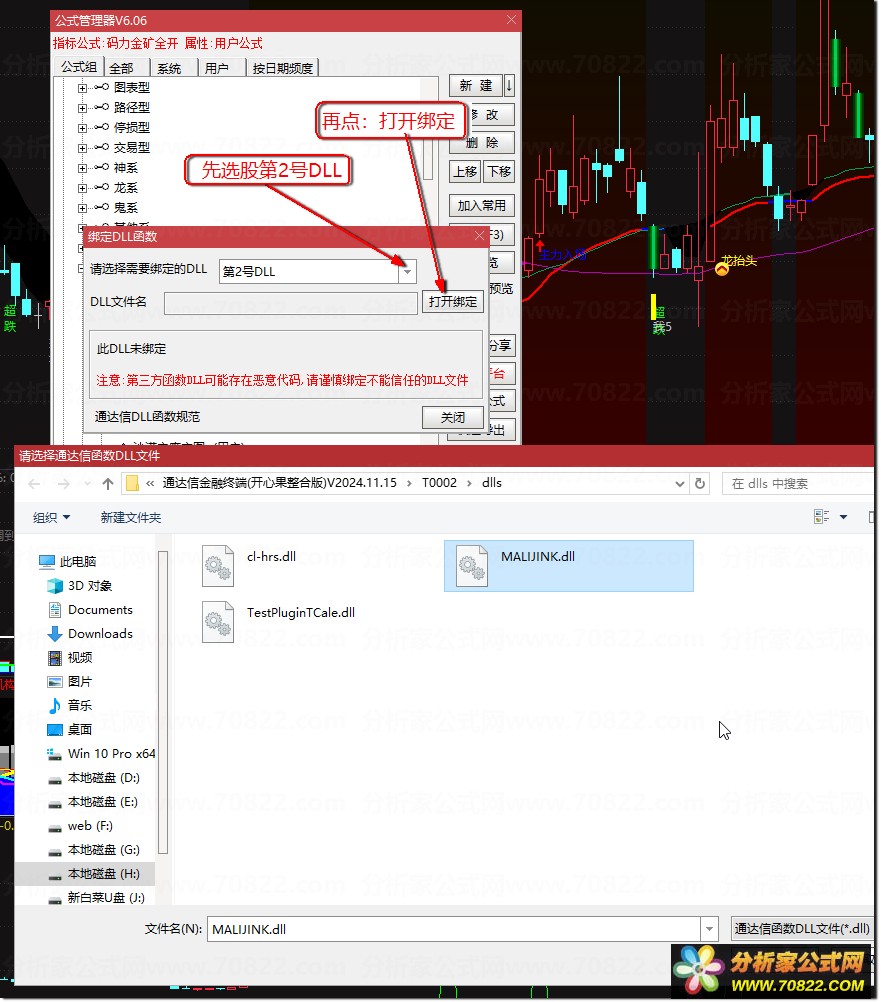Open 本地磁盘 (G:) drive
Screen dimensions: 881x1002
pos(94,850)
